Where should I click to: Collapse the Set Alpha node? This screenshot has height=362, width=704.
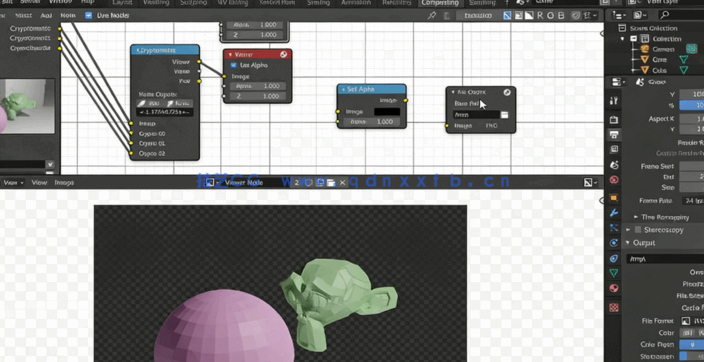pyautogui.click(x=343, y=89)
